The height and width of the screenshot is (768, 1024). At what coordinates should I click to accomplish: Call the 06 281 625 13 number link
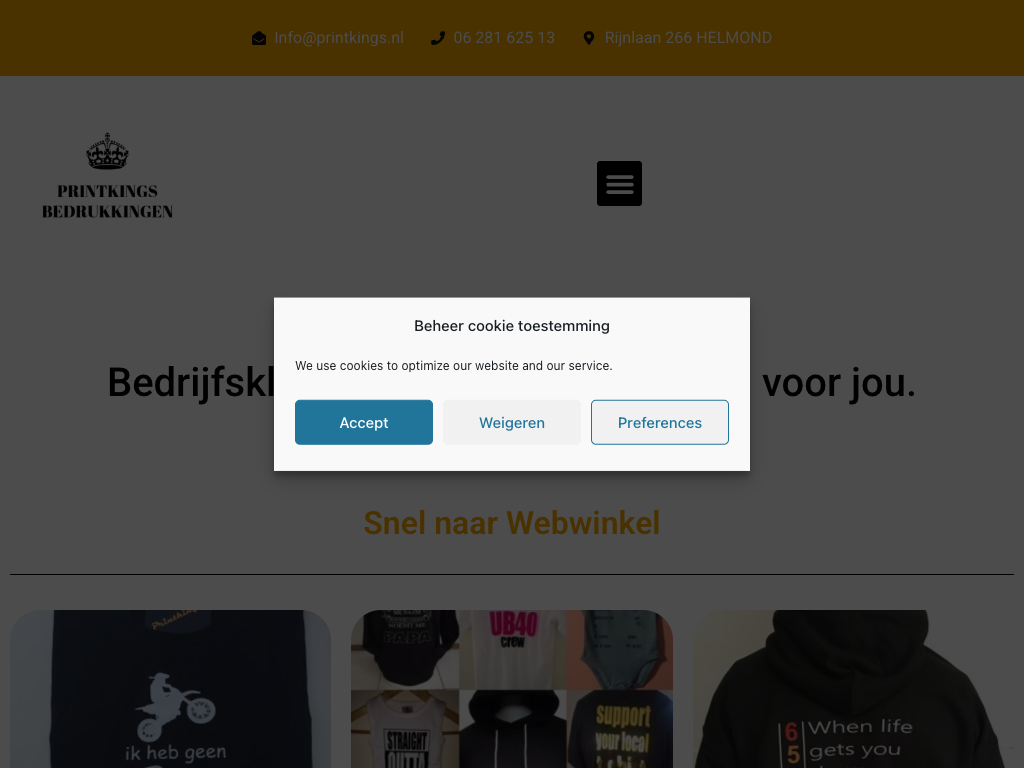(504, 38)
